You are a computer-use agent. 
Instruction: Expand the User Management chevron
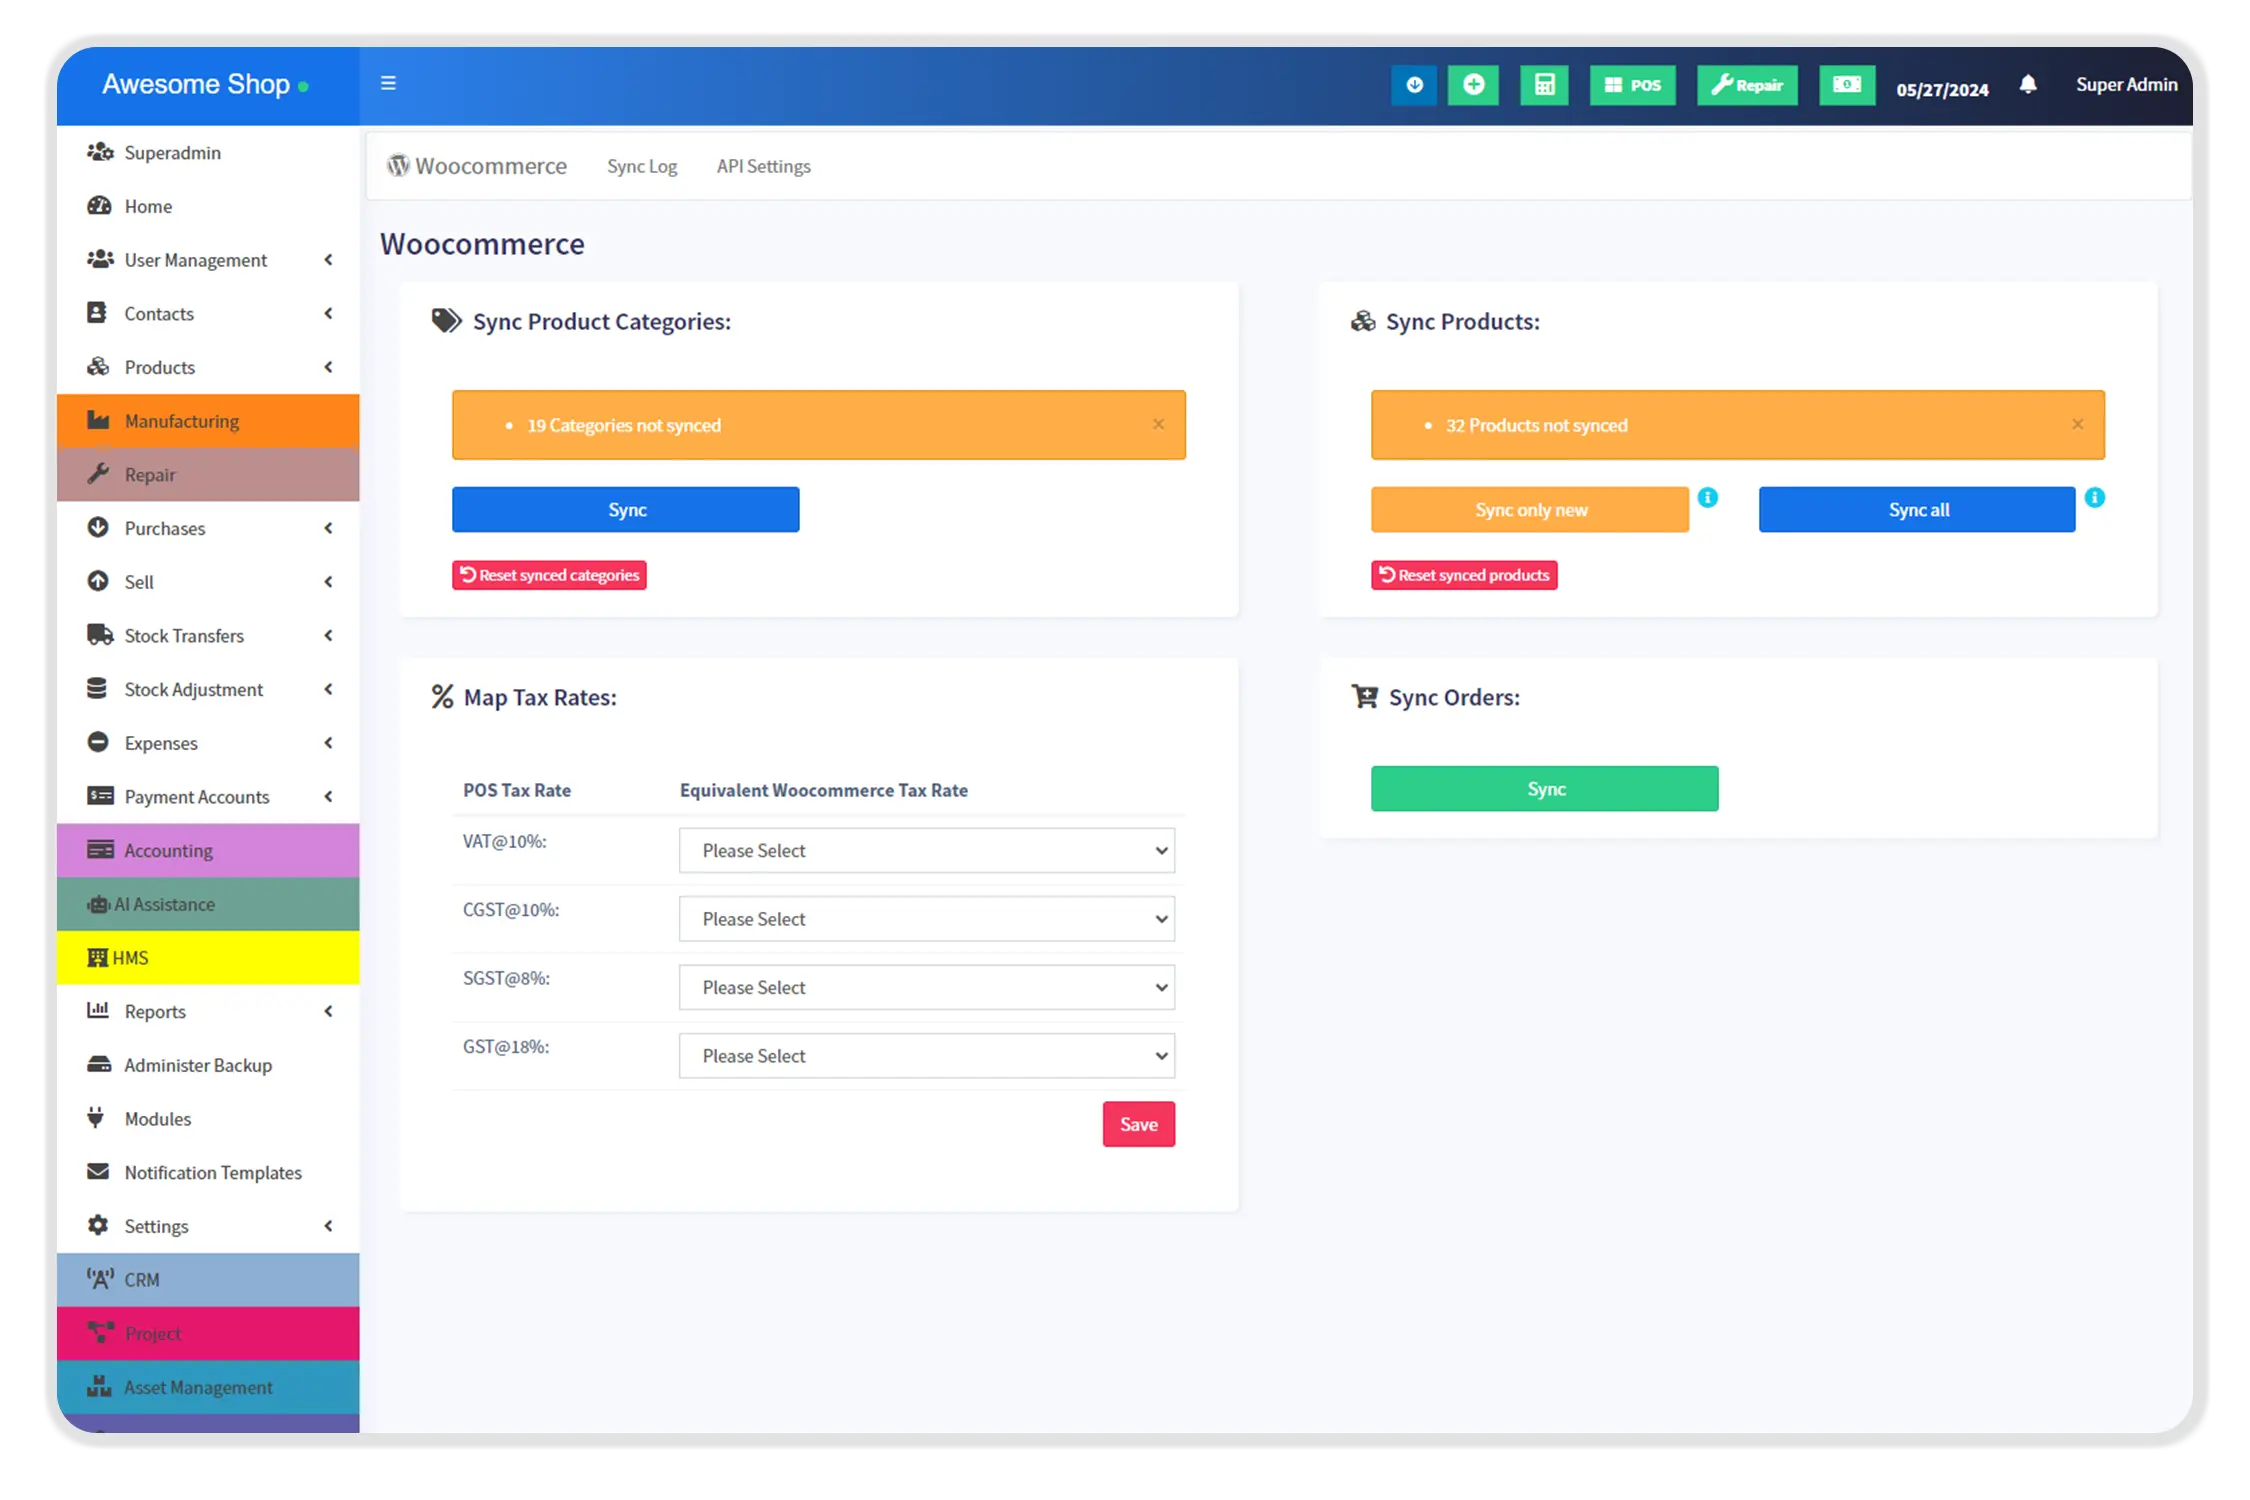coord(328,260)
